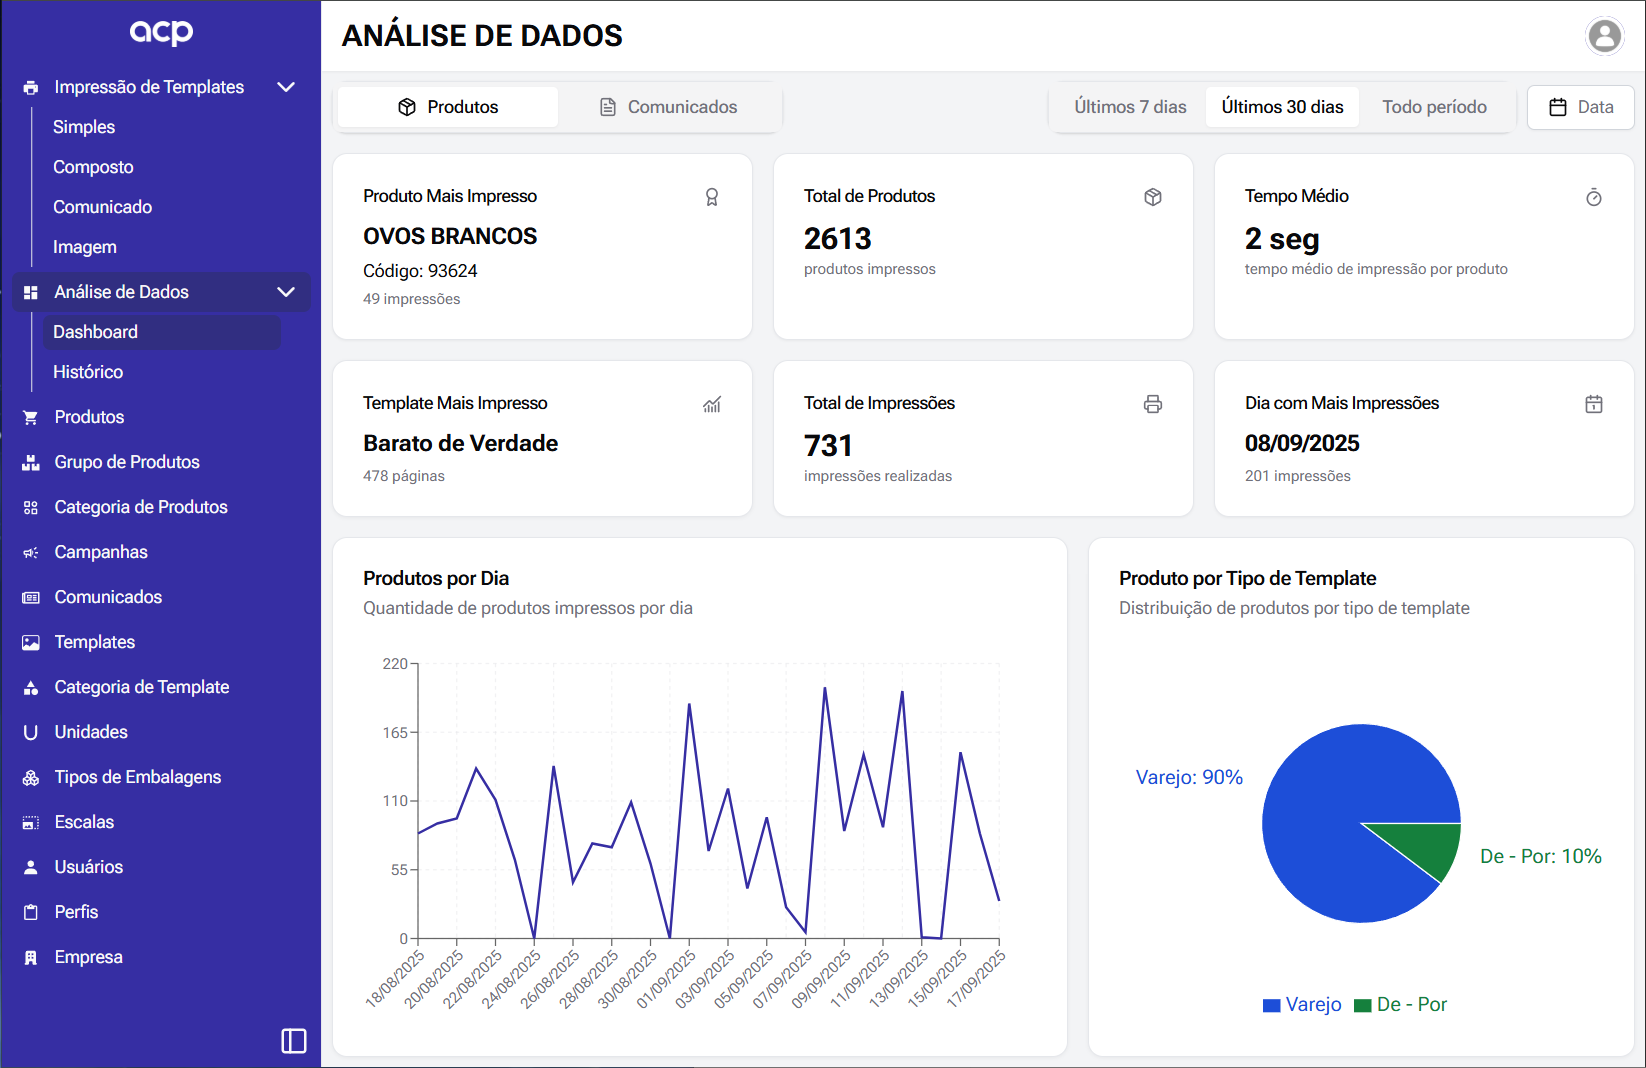The image size is (1646, 1068).
Task: Click the Templates image icon in the sidebar
Action: tap(29, 641)
